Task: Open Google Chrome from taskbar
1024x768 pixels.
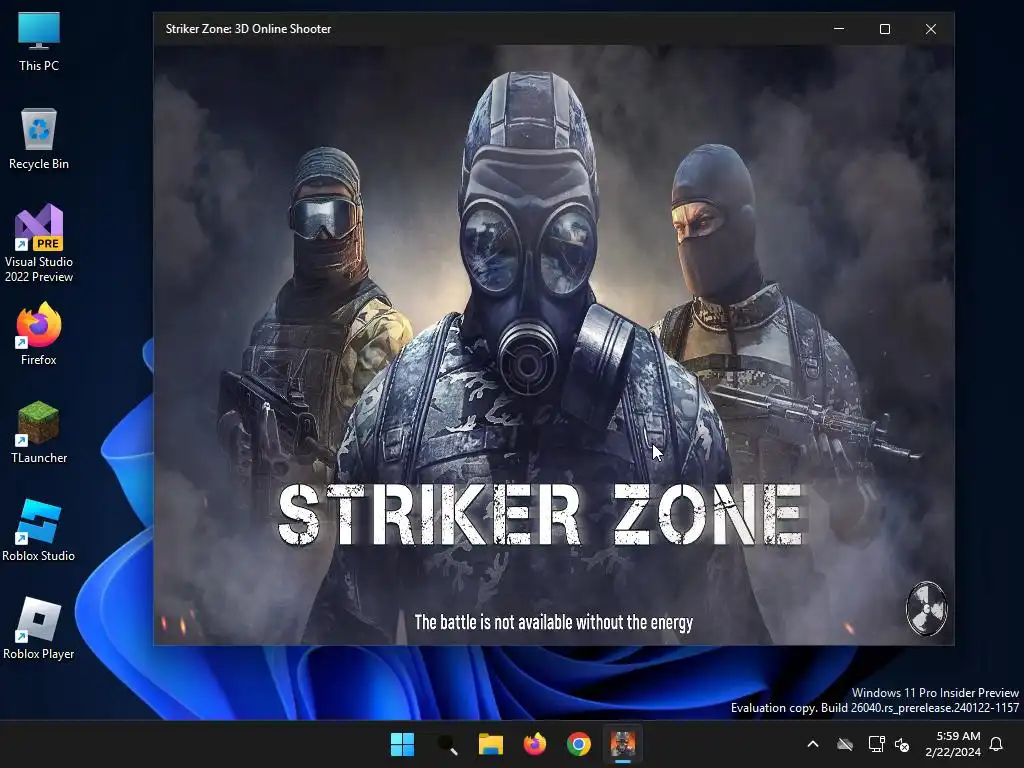Action: [579, 744]
